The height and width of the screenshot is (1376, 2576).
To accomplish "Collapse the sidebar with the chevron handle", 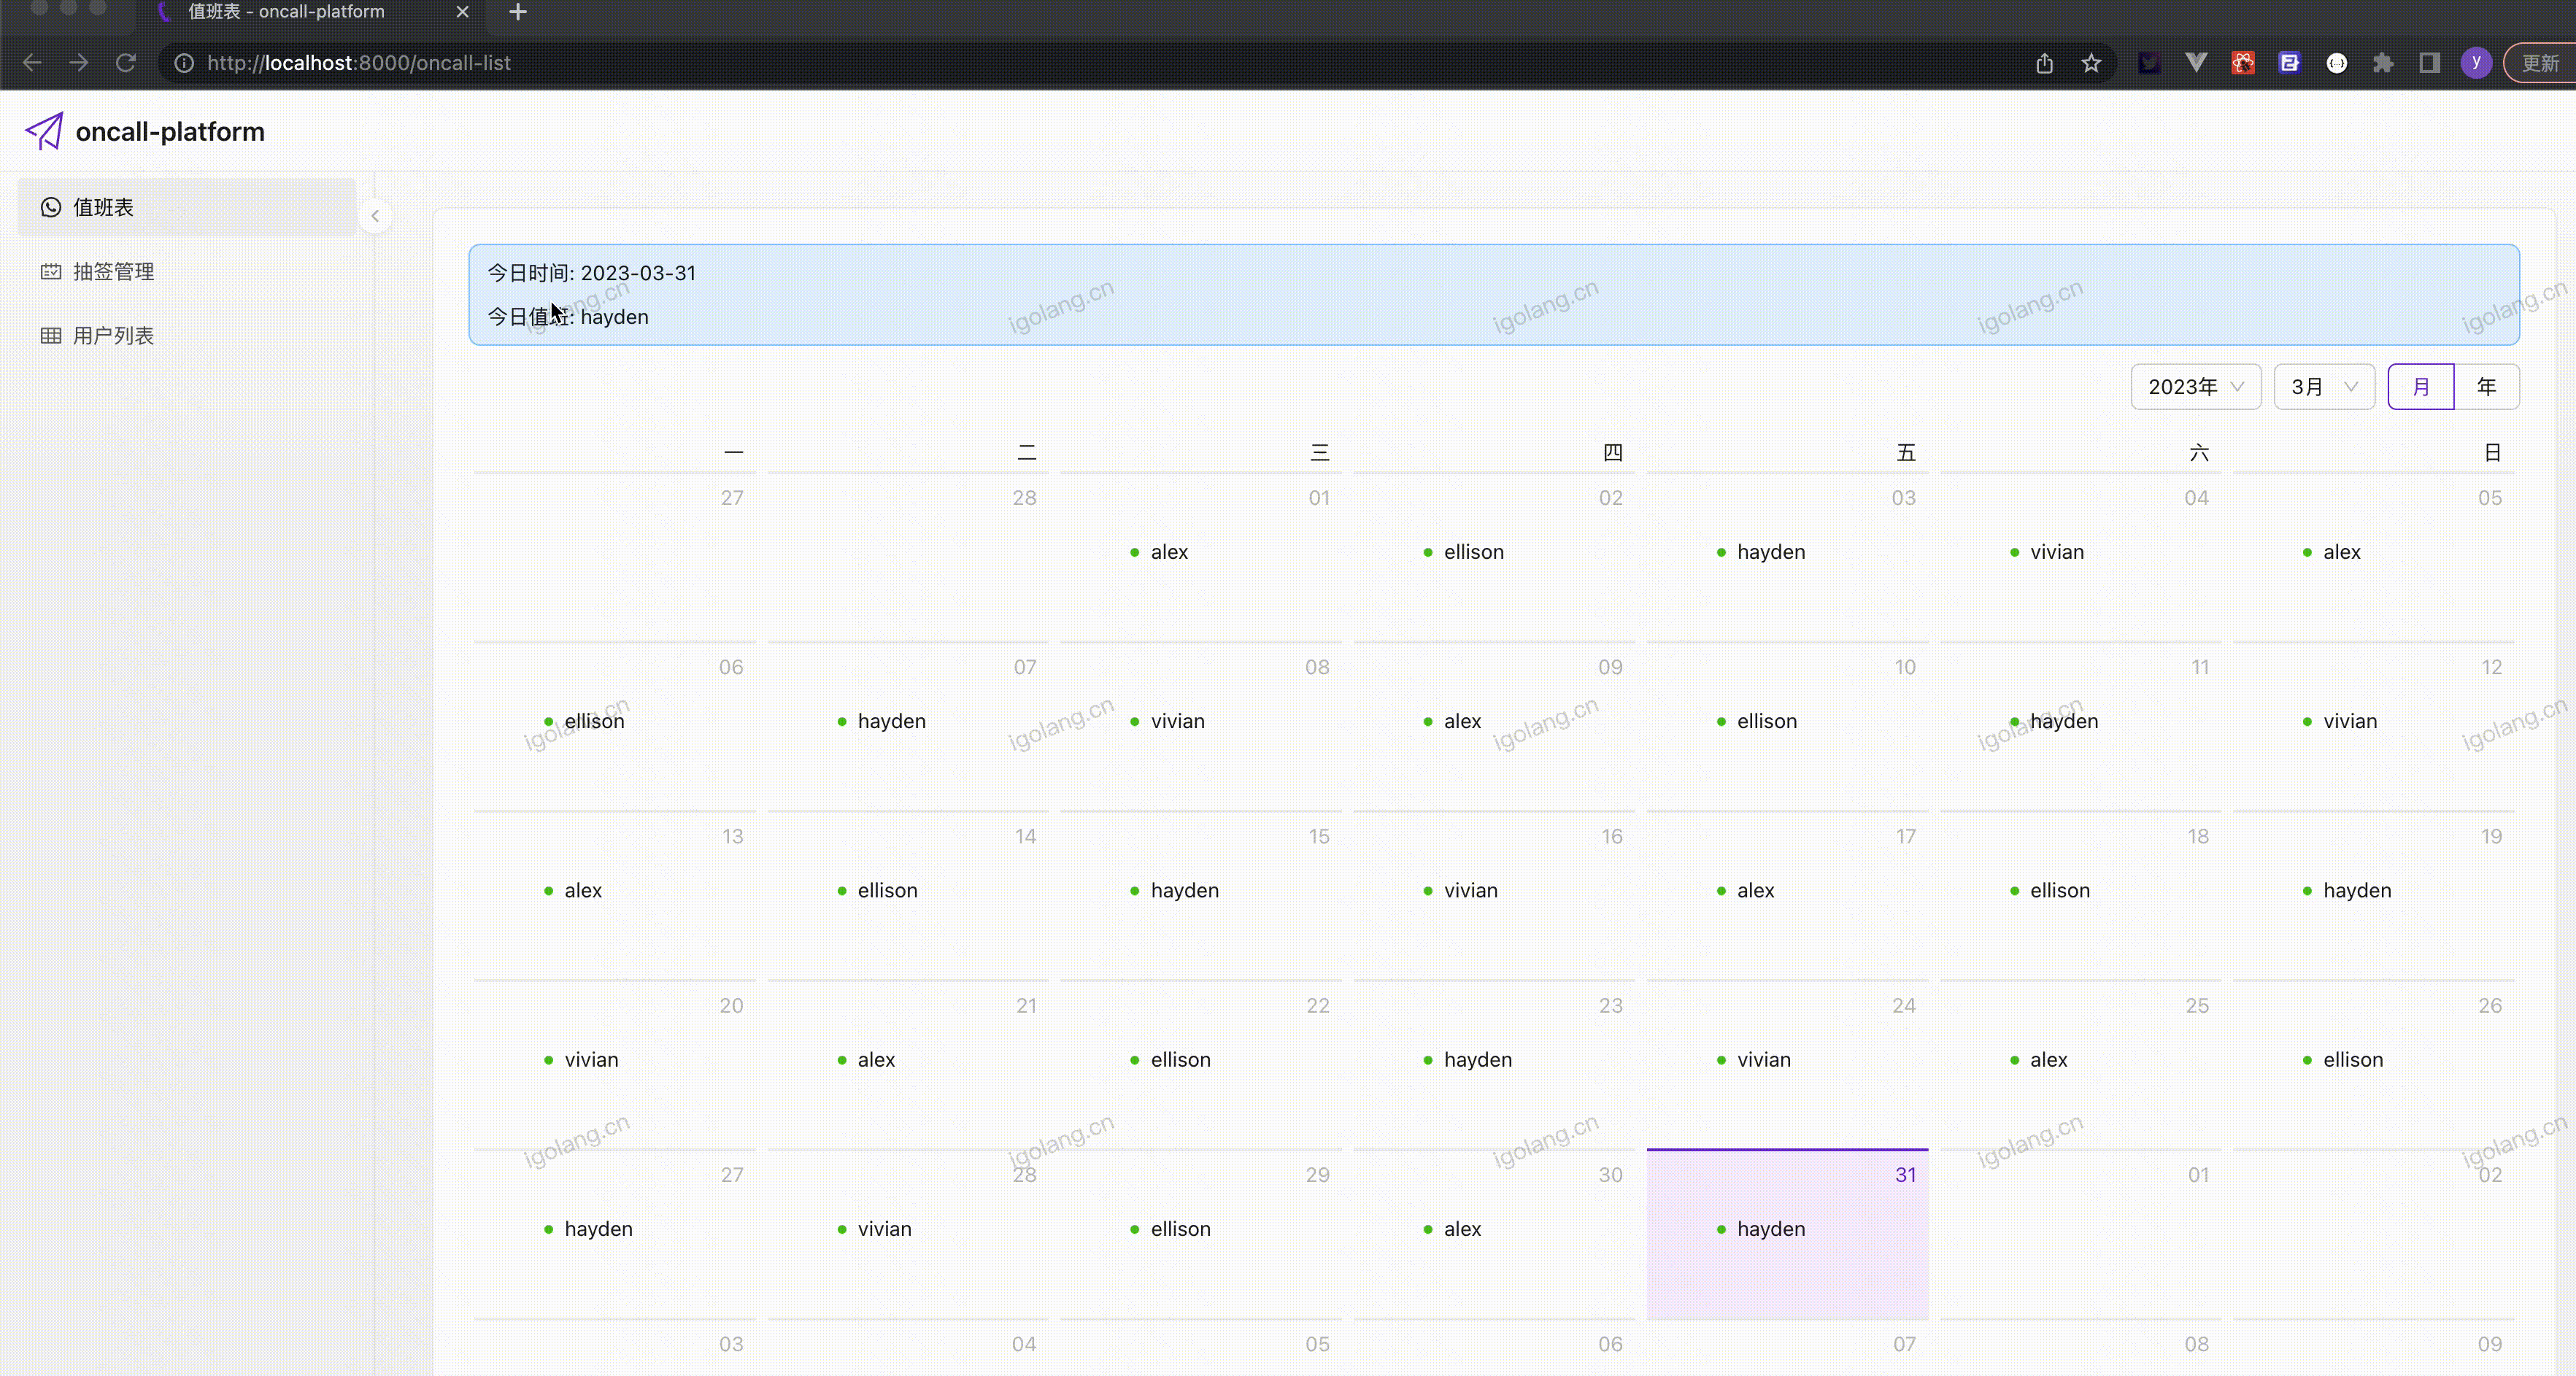I will click(x=375, y=216).
